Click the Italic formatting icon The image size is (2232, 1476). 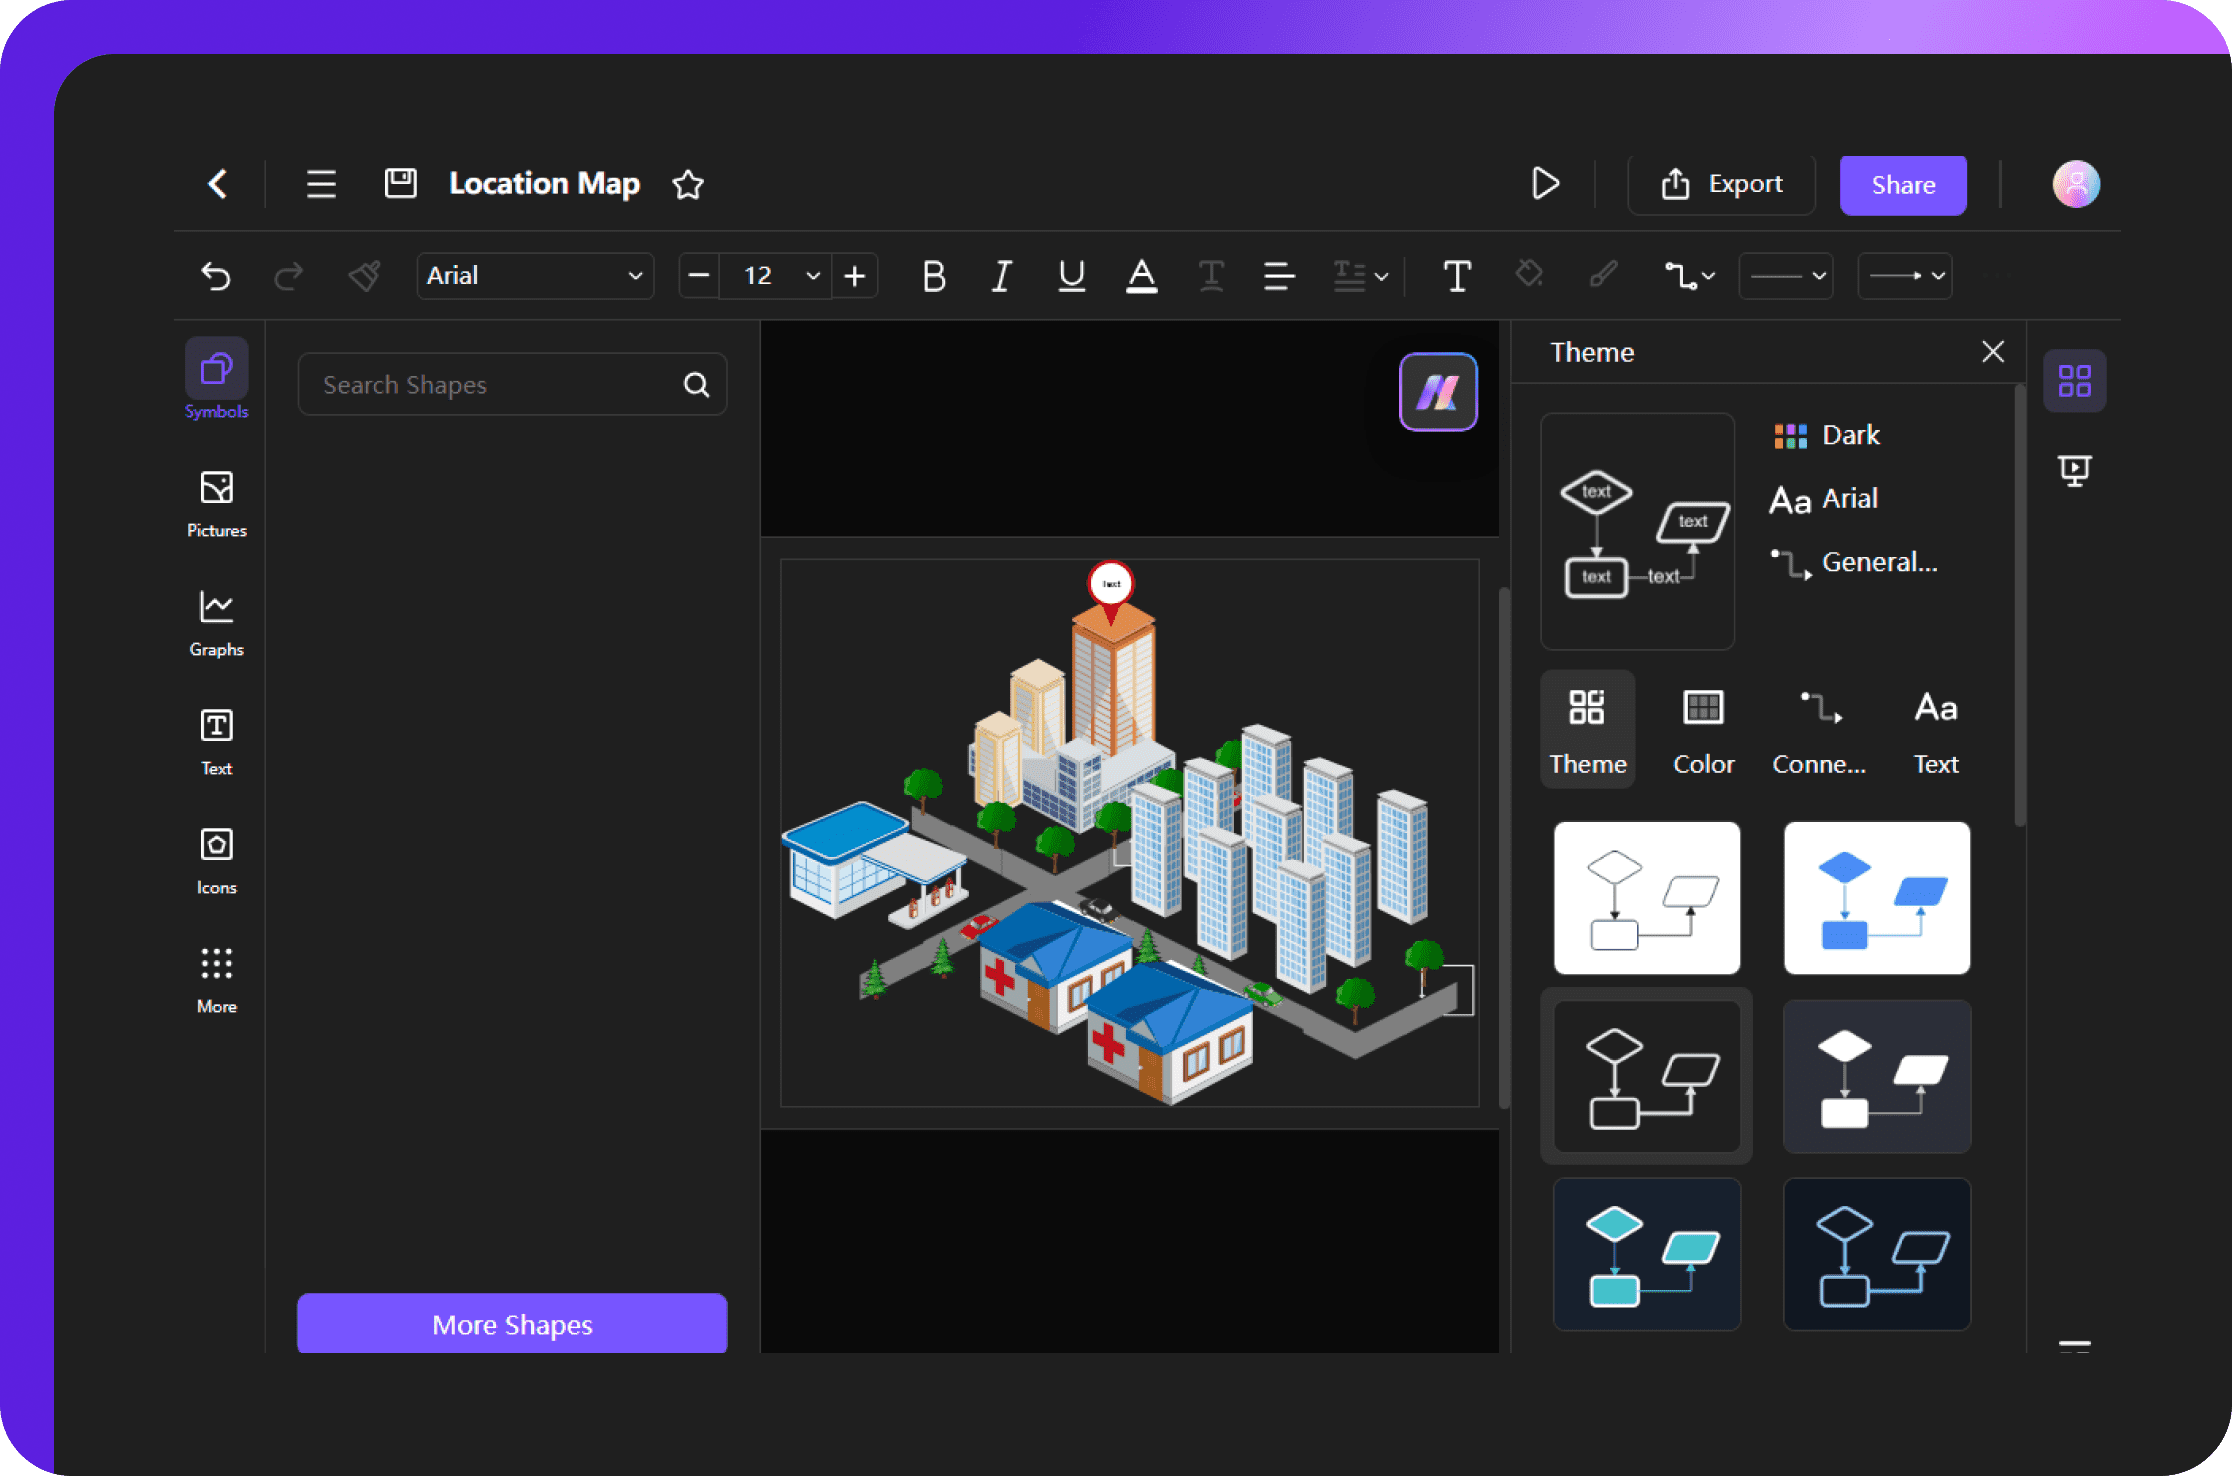[1002, 275]
